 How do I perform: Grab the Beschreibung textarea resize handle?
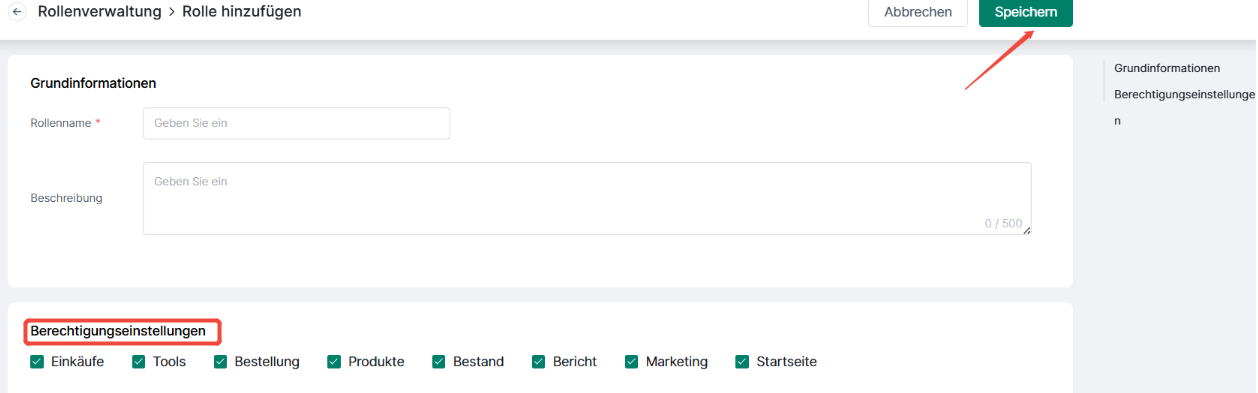[1026, 230]
